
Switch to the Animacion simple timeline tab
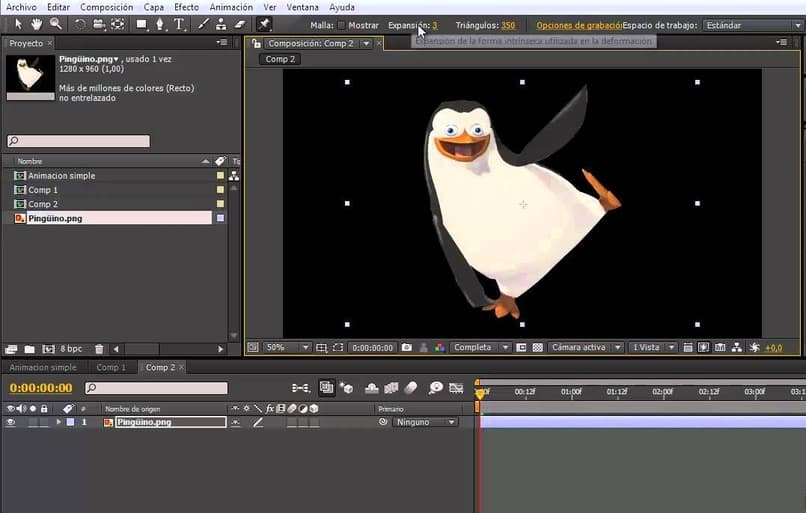(43, 367)
